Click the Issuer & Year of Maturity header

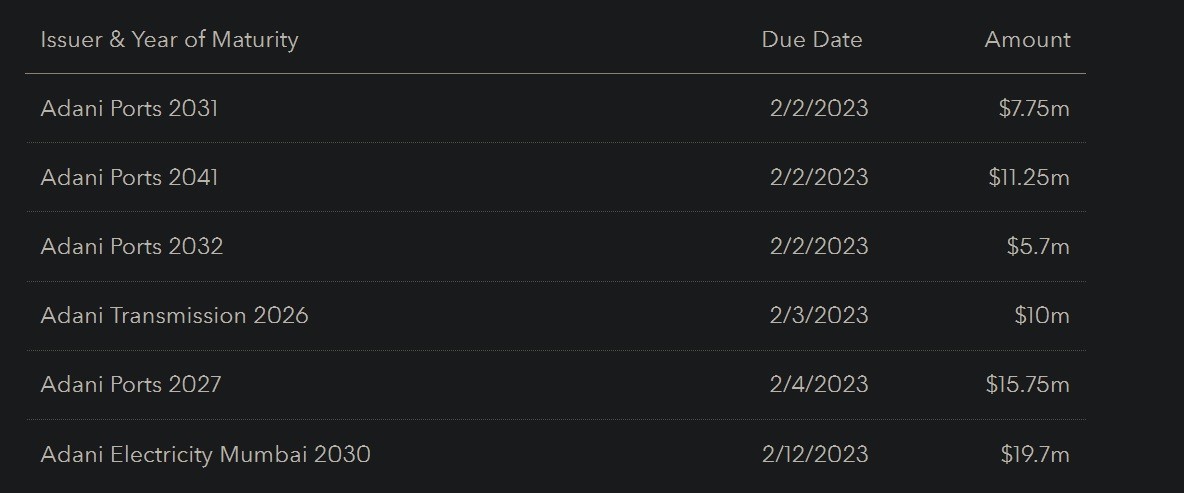tap(169, 40)
